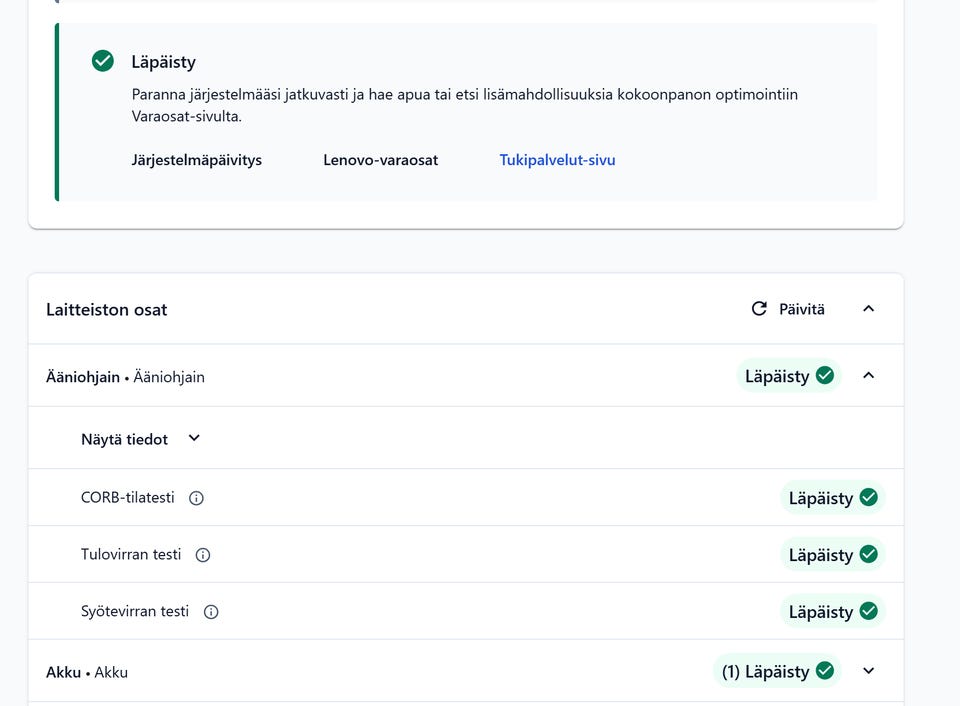Click the Päivitä button label
The image size is (960, 706).
pos(802,310)
